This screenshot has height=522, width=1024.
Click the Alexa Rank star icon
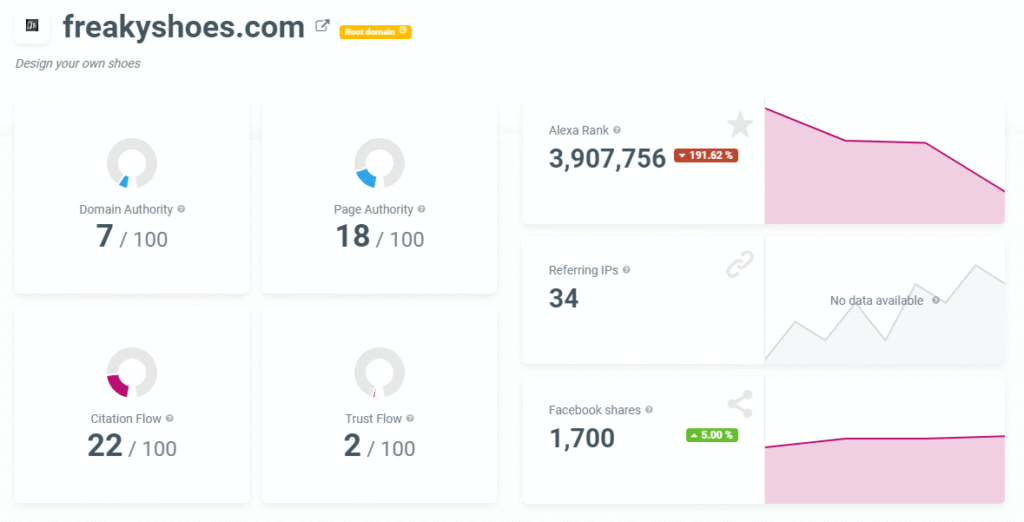[x=739, y=125]
